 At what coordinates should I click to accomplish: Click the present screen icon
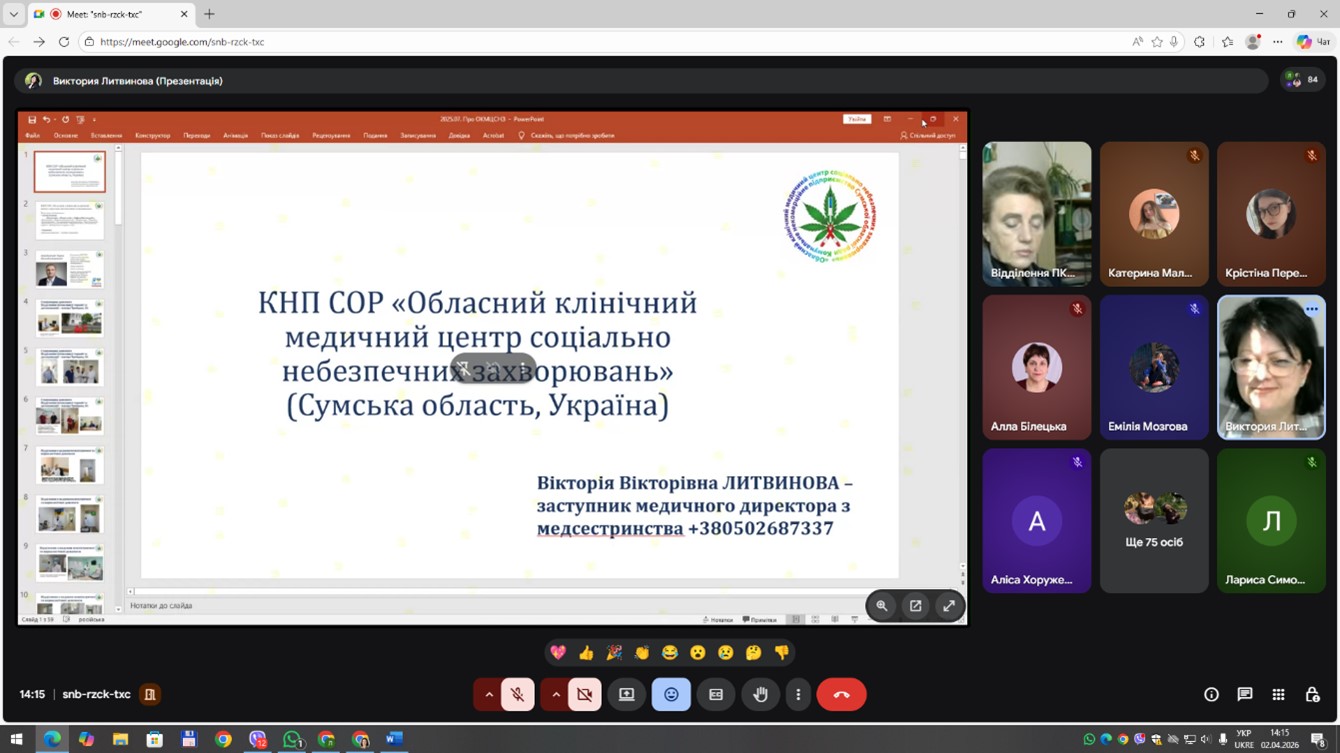pos(627,695)
